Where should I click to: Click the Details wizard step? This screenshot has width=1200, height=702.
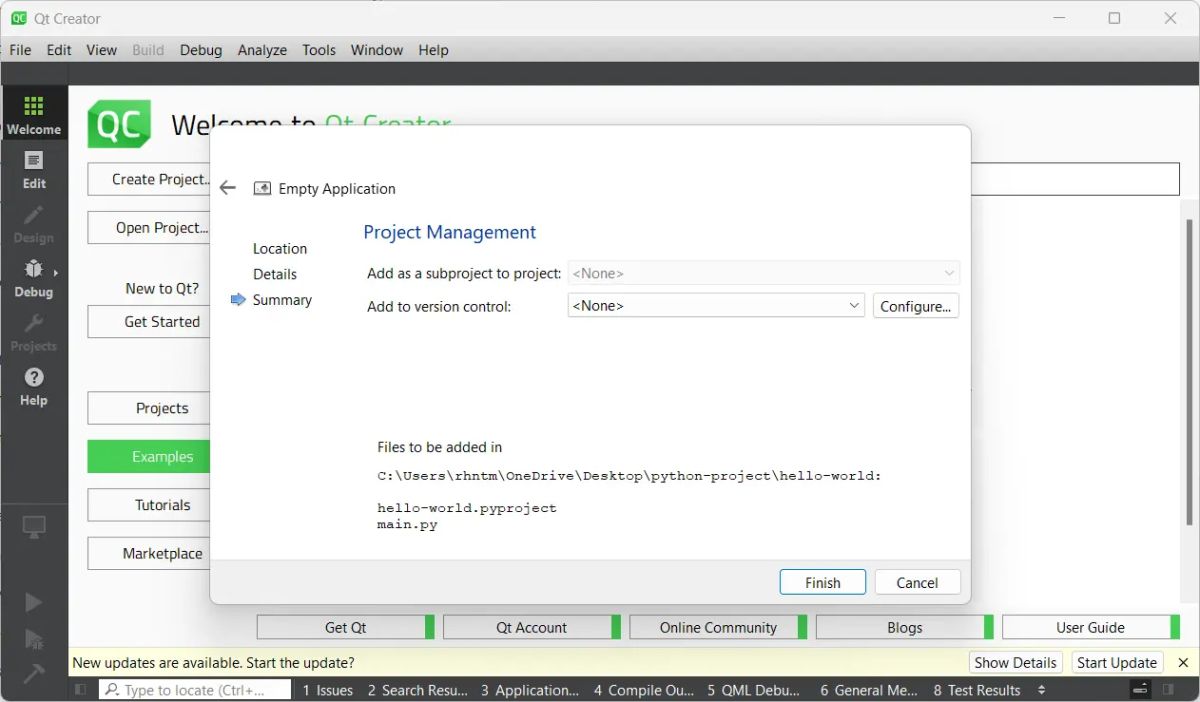click(x=275, y=274)
